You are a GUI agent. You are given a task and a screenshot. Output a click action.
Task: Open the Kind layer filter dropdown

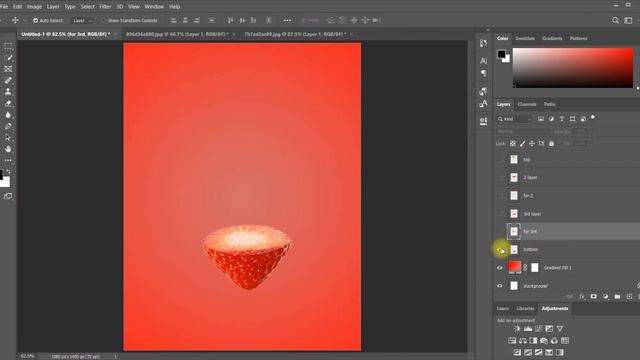514,119
